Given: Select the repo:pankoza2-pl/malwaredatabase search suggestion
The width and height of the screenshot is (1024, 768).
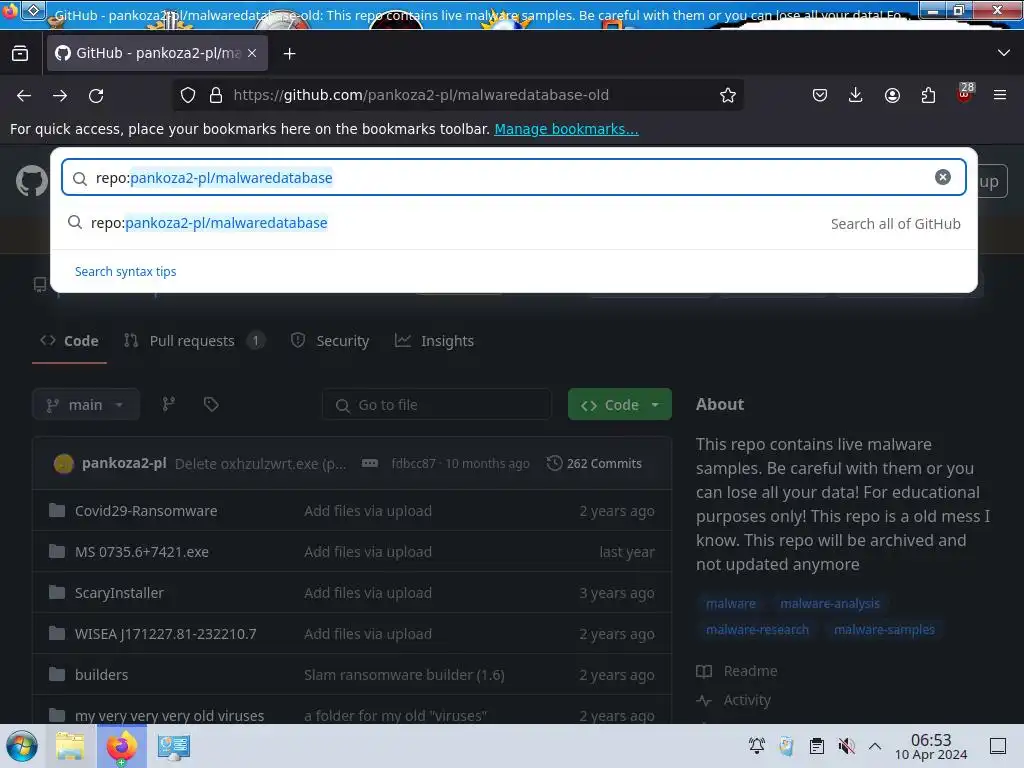Looking at the screenshot, I should 513,223.
